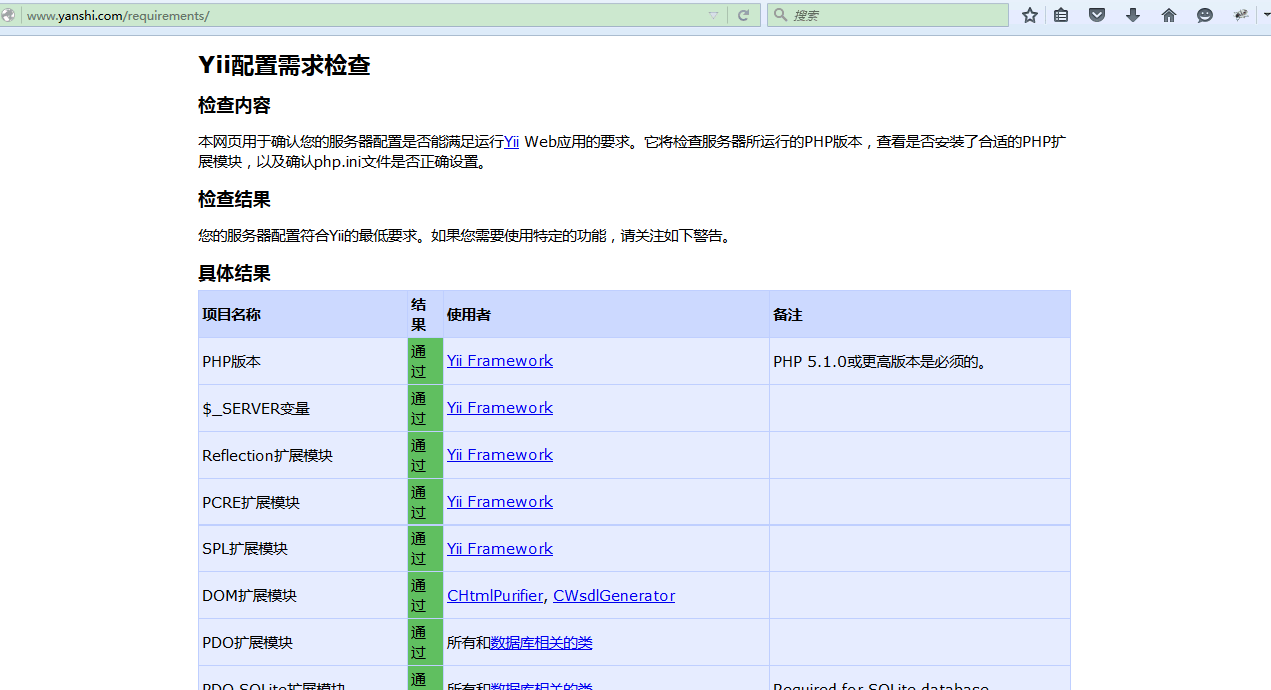
Task: Expand the URL history dropdown arrow
Action: (713, 15)
